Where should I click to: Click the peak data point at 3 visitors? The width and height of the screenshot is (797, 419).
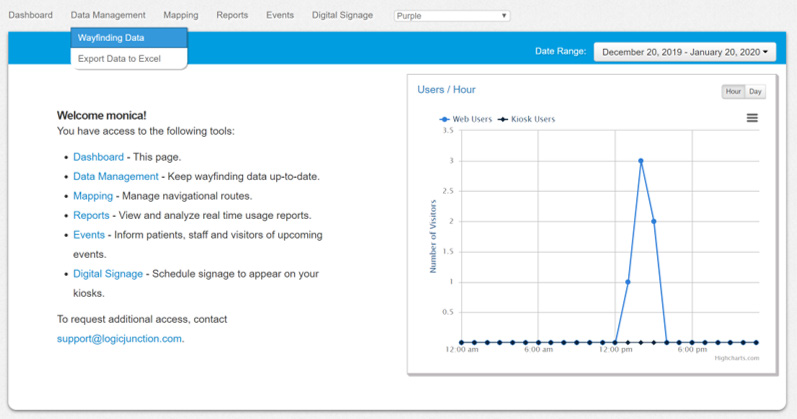point(640,161)
